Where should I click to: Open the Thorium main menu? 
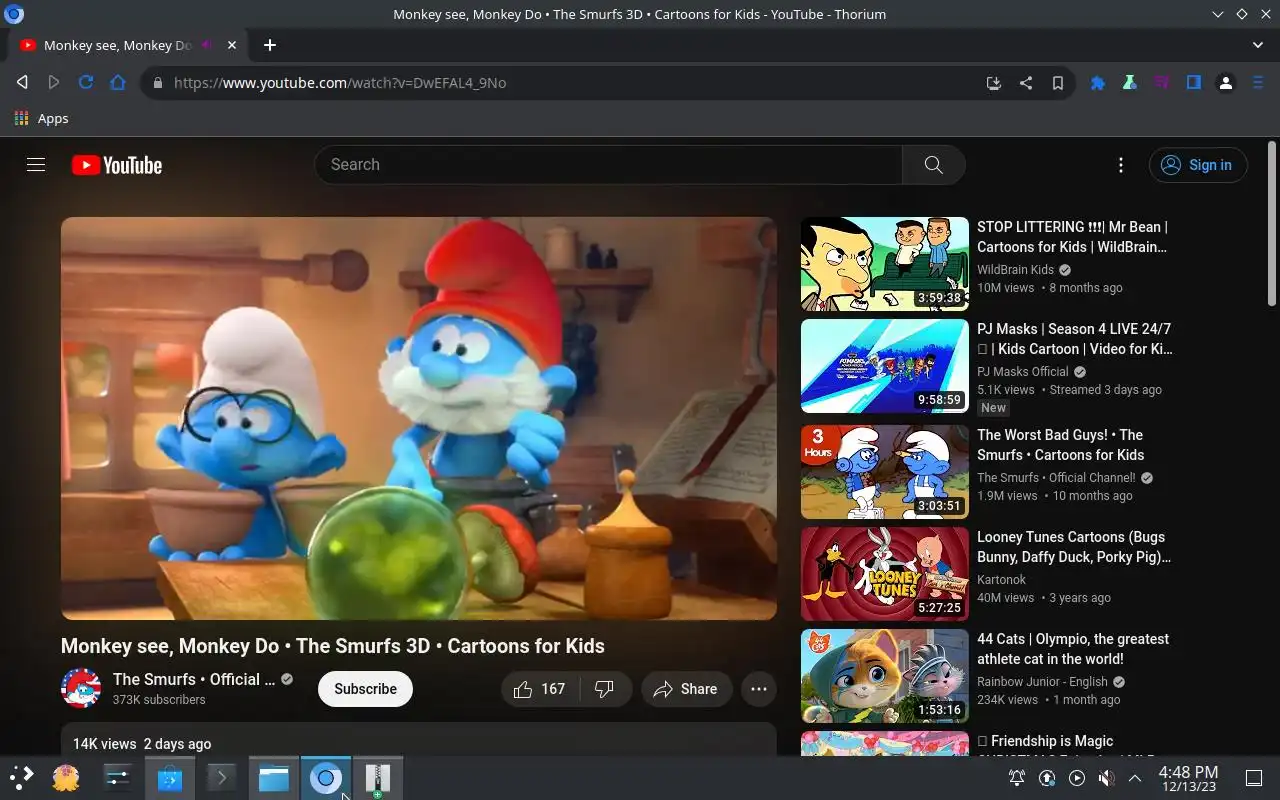[1258, 83]
